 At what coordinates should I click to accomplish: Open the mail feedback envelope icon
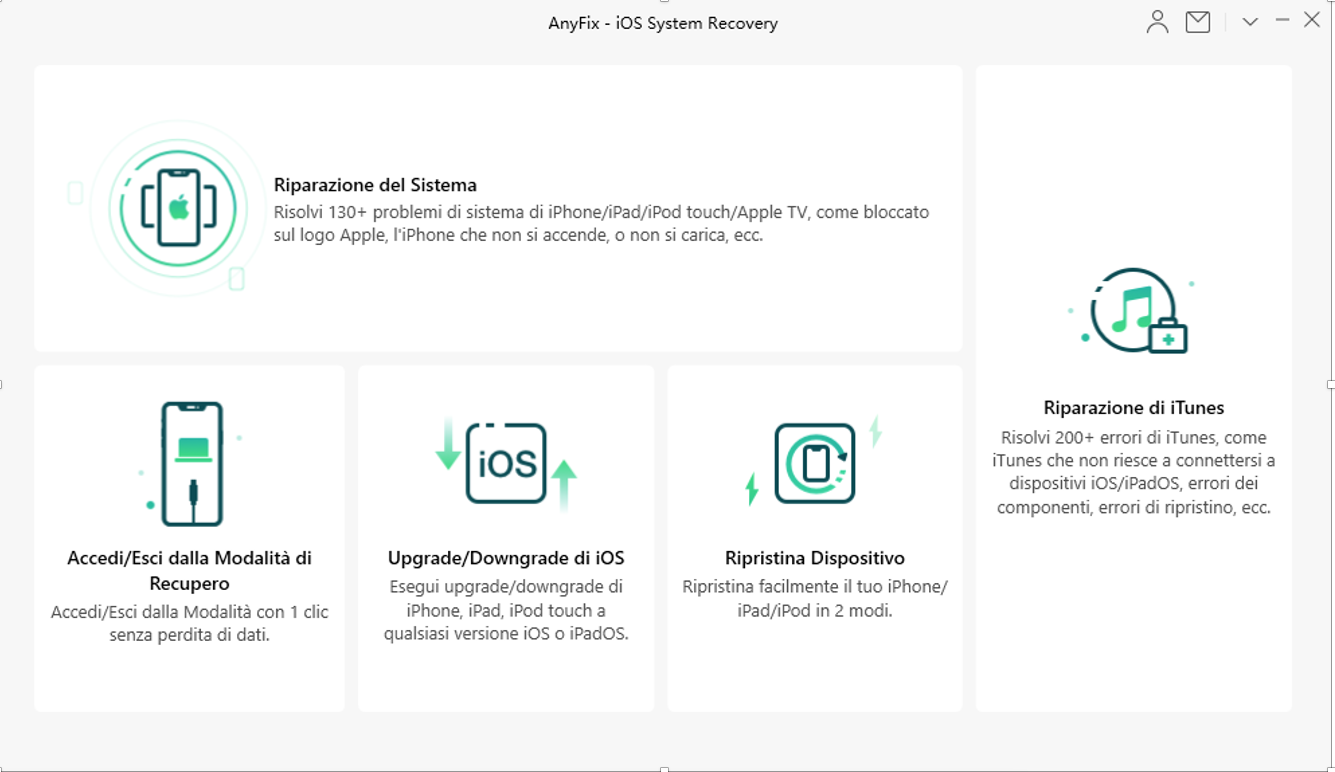point(1198,22)
